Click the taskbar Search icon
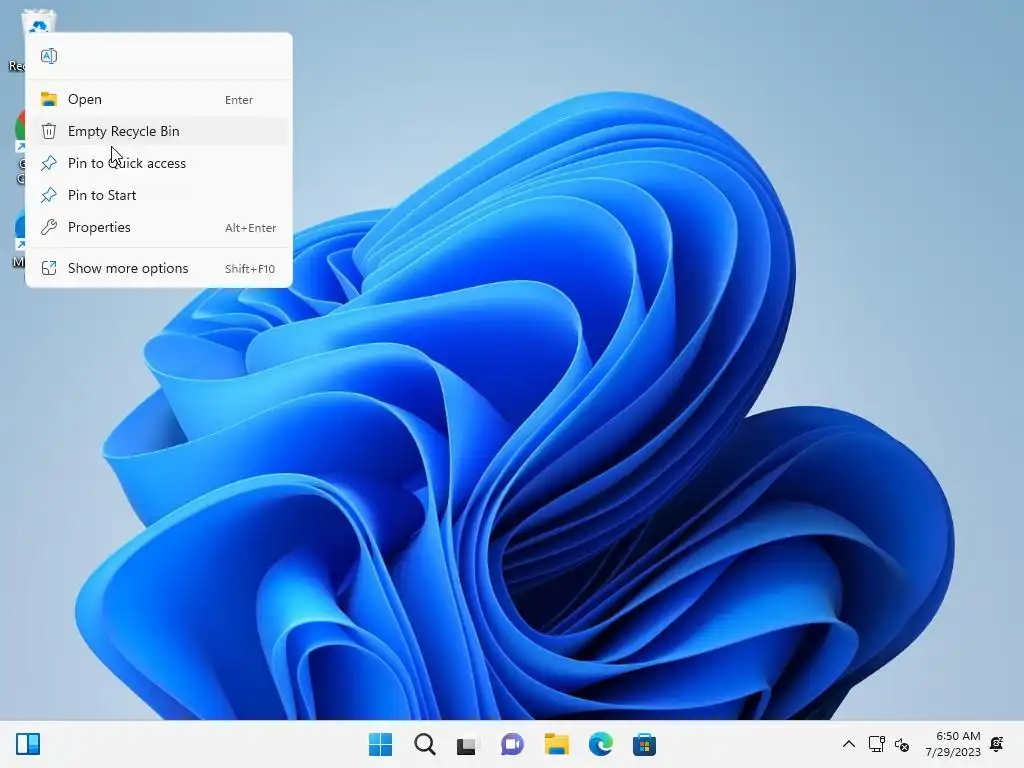This screenshot has height=768, width=1024. coord(424,744)
